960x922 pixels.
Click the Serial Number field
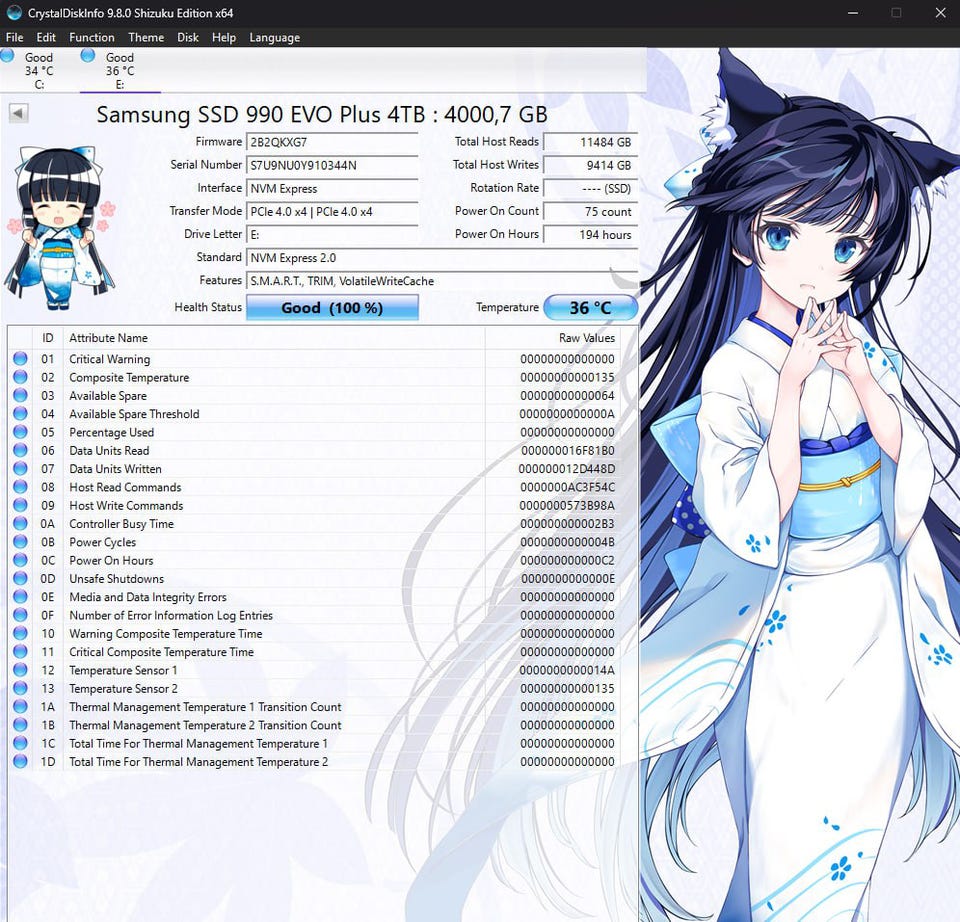pos(332,165)
